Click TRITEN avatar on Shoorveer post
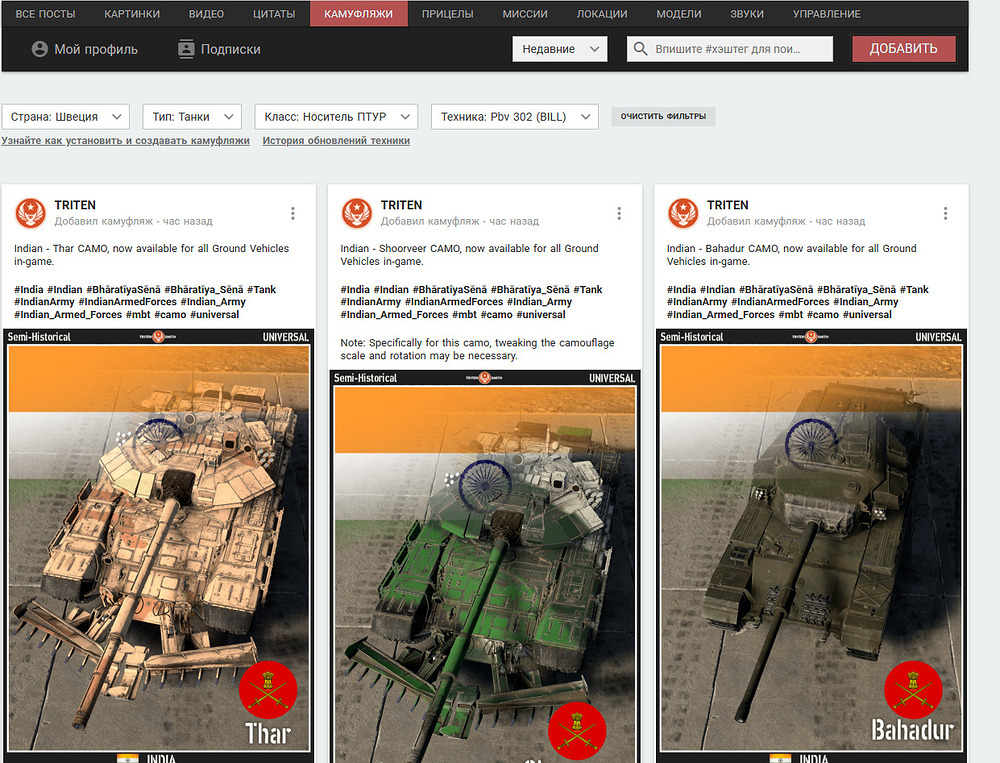Viewport: 1000px width, 763px height. (x=357, y=212)
